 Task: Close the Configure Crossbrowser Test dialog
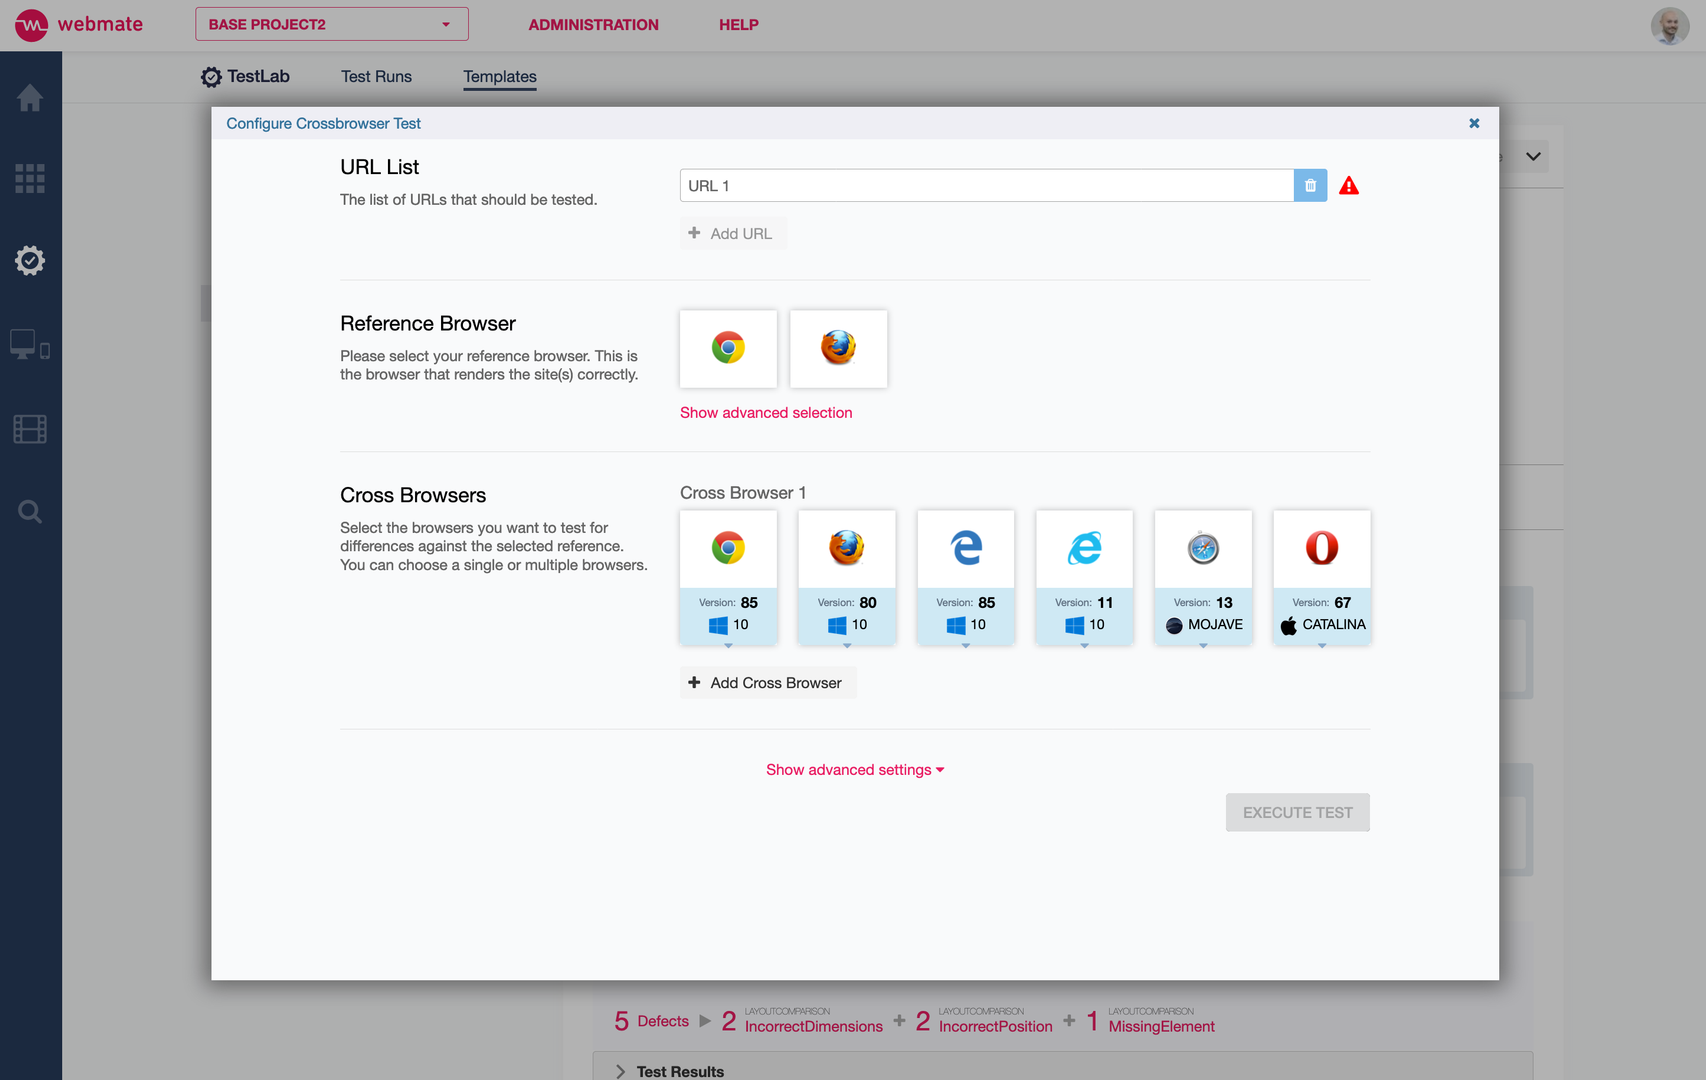tap(1474, 123)
